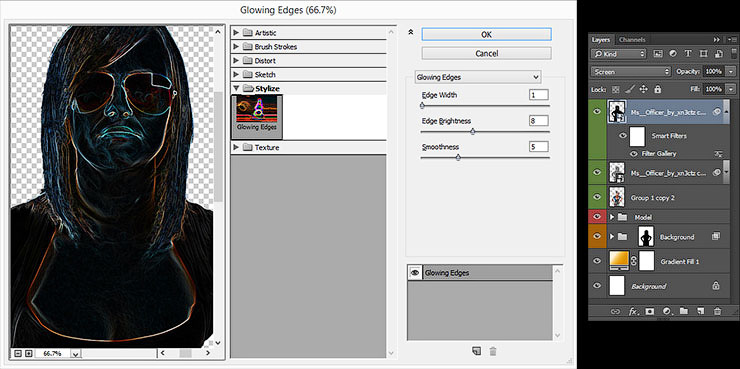Screen dimensions: 740x369
Task: Expand the Artistic filter folder
Action: (x=236, y=33)
